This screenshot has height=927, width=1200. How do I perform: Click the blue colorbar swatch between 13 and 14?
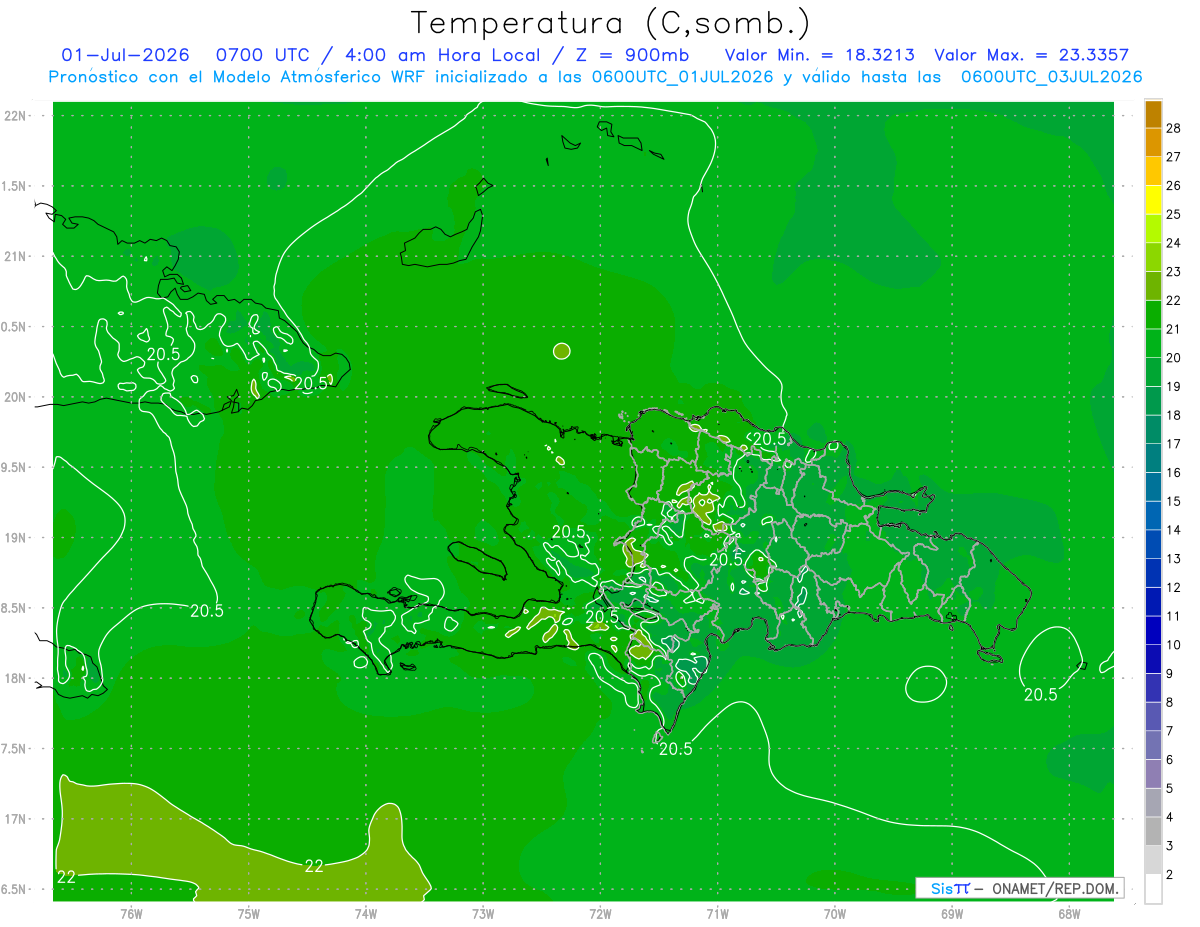(x=1153, y=544)
